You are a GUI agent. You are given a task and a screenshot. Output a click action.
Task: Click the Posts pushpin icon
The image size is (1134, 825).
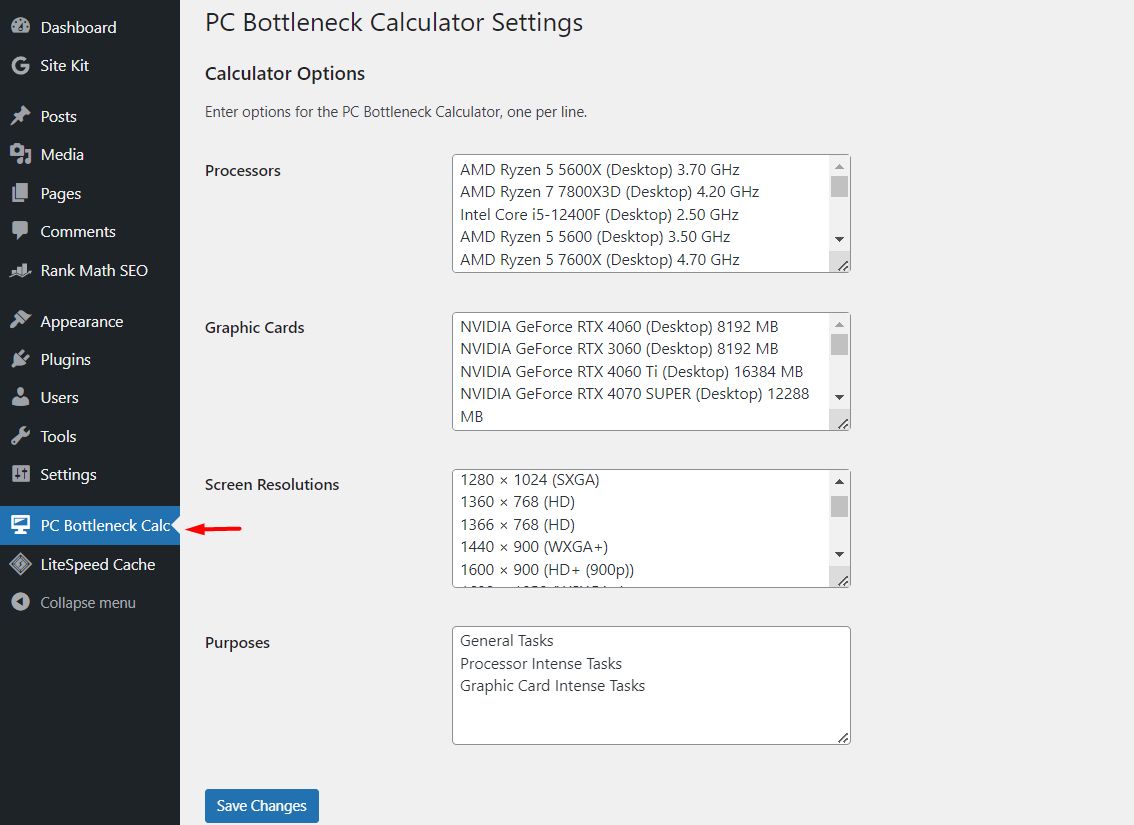[20, 116]
